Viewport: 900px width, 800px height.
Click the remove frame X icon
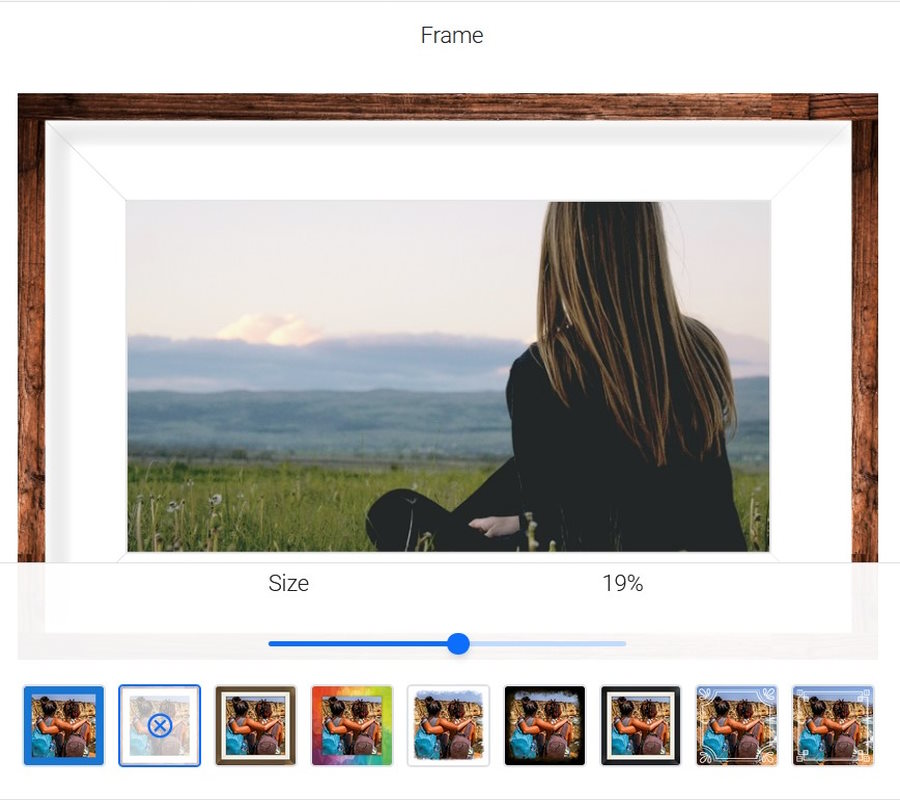point(160,725)
